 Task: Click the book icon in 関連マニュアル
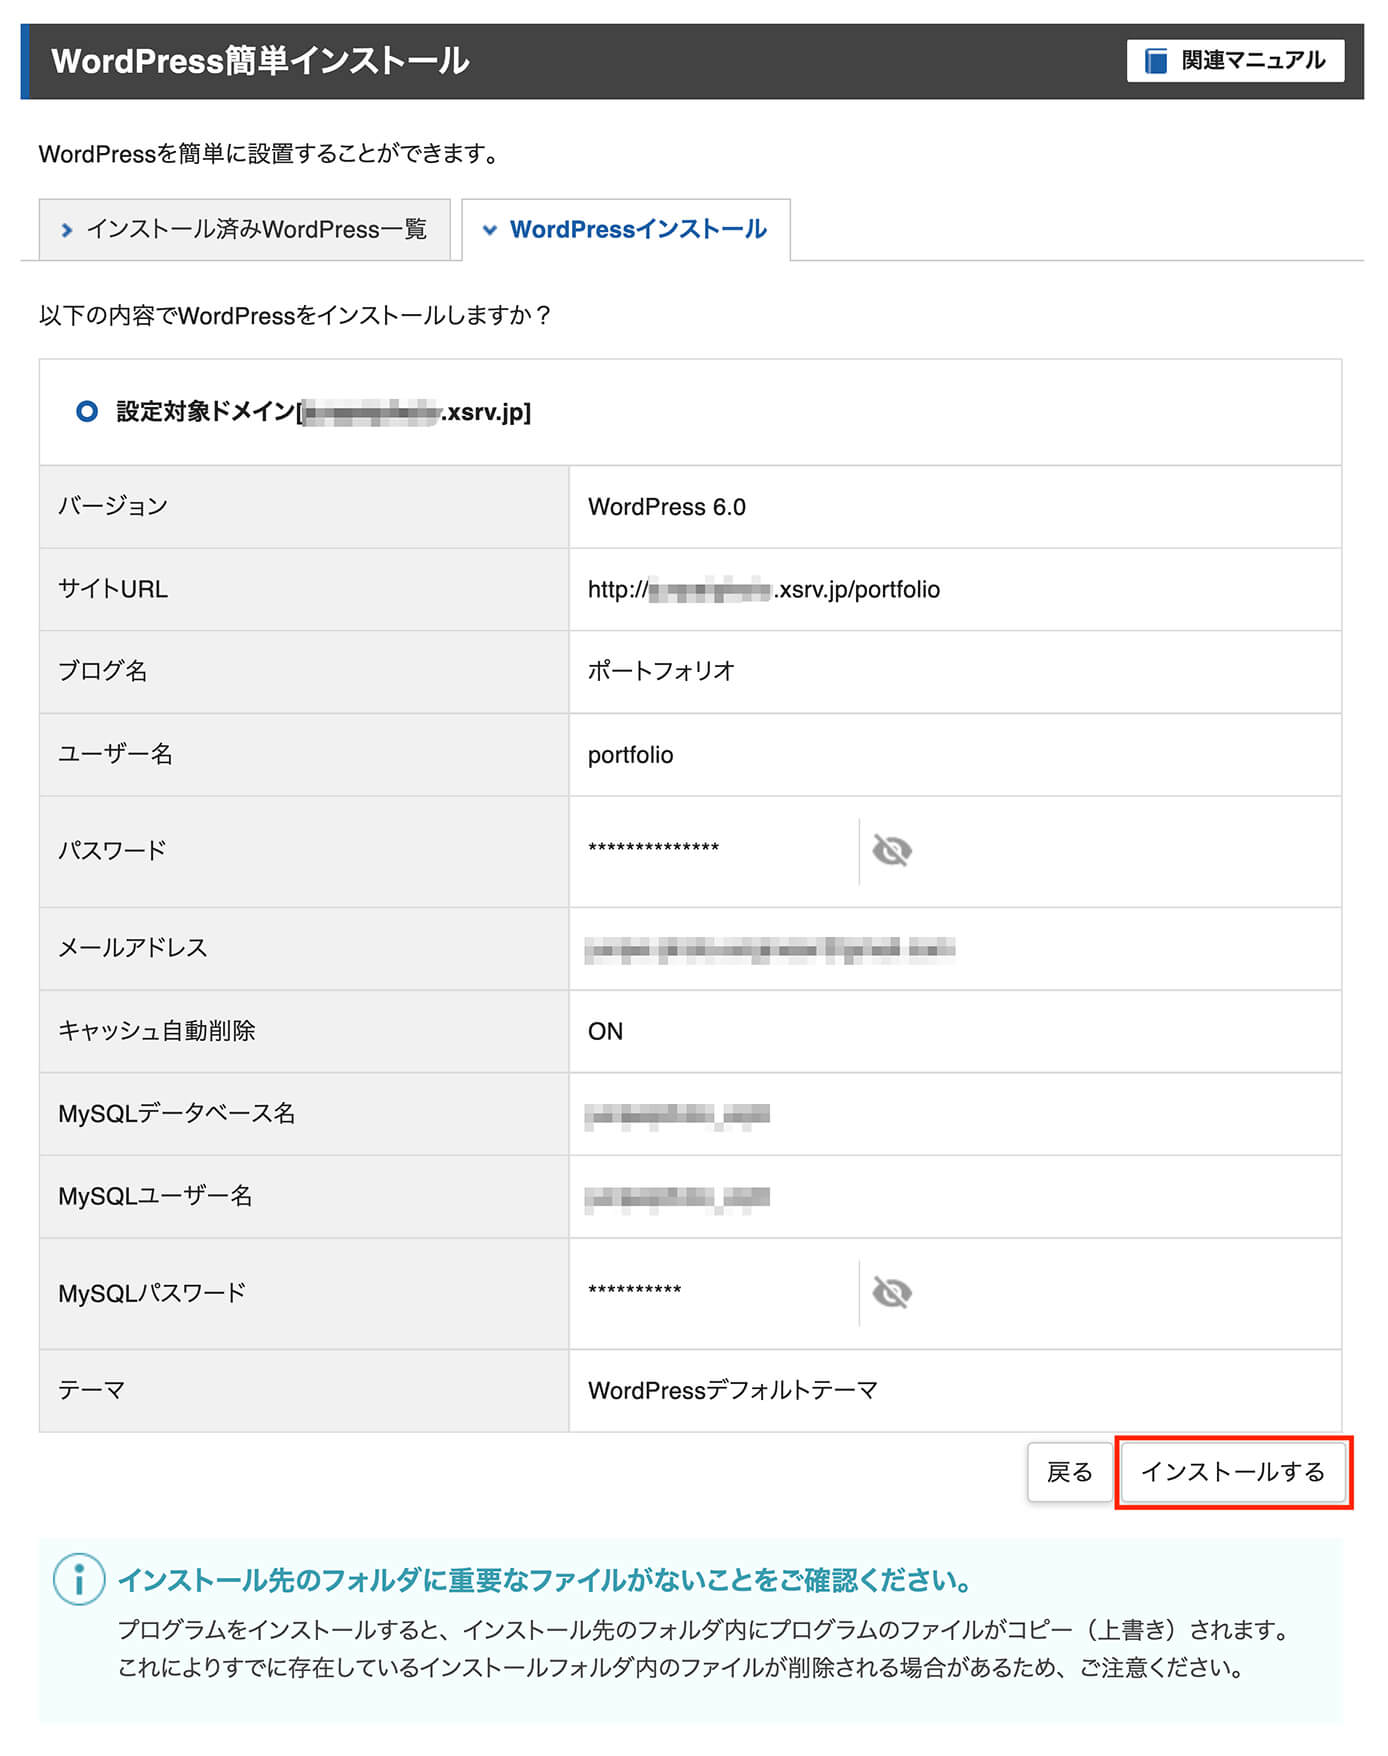click(x=1156, y=61)
